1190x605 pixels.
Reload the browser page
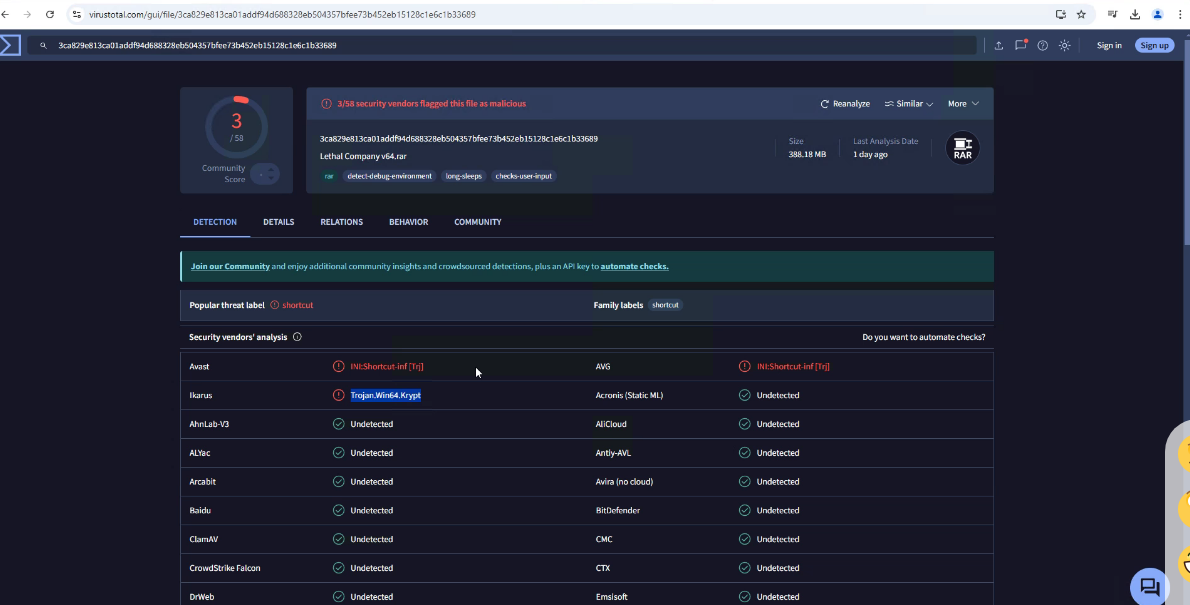pyautogui.click(x=50, y=14)
